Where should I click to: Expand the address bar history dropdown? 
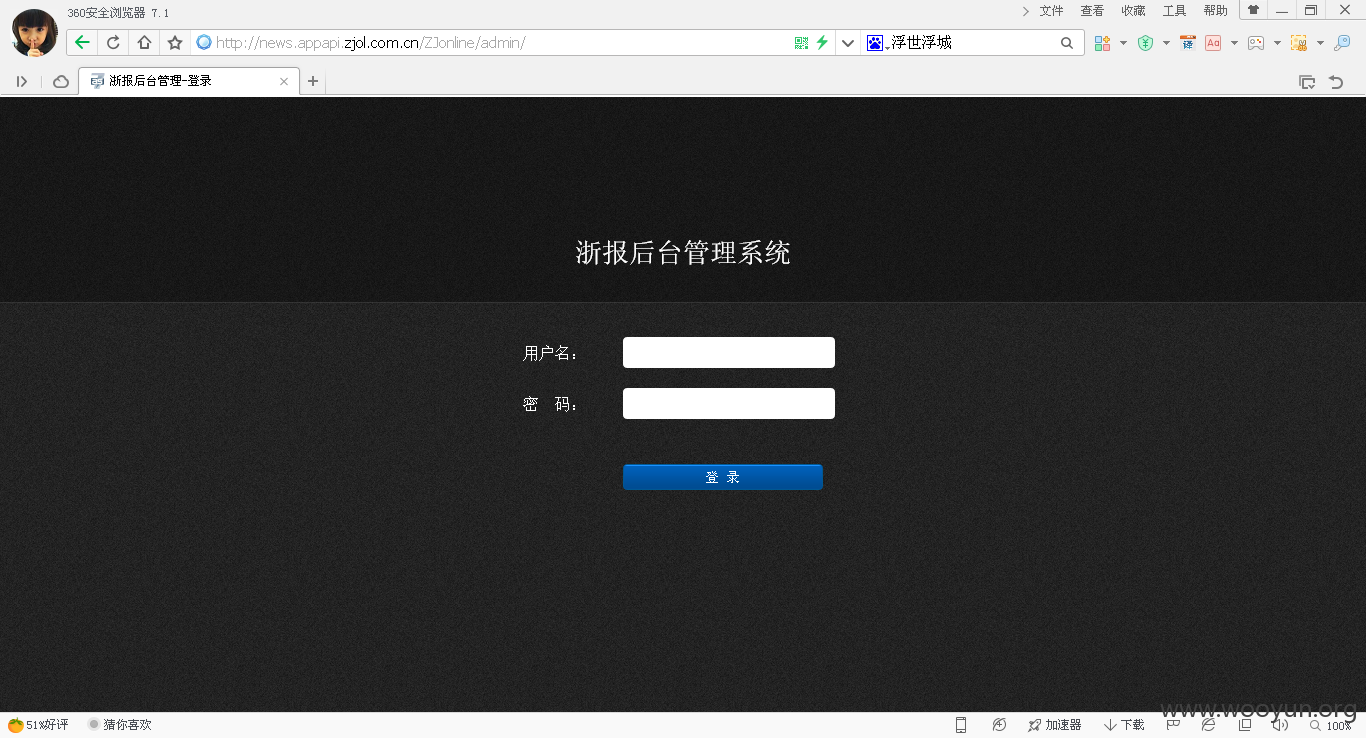pyautogui.click(x=848, y=43)
